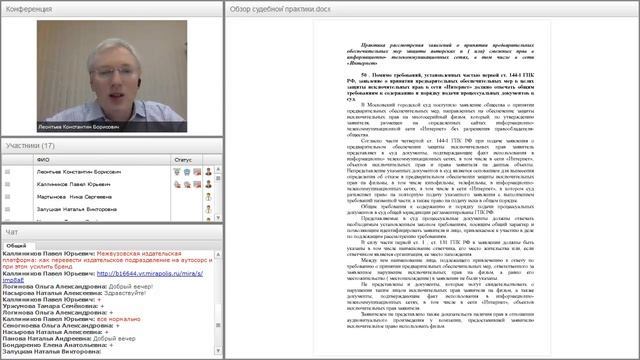Click chat line from Бондаренко Елена Анатольевна
This screenshot has height=360, width=640.
(58, 345)
